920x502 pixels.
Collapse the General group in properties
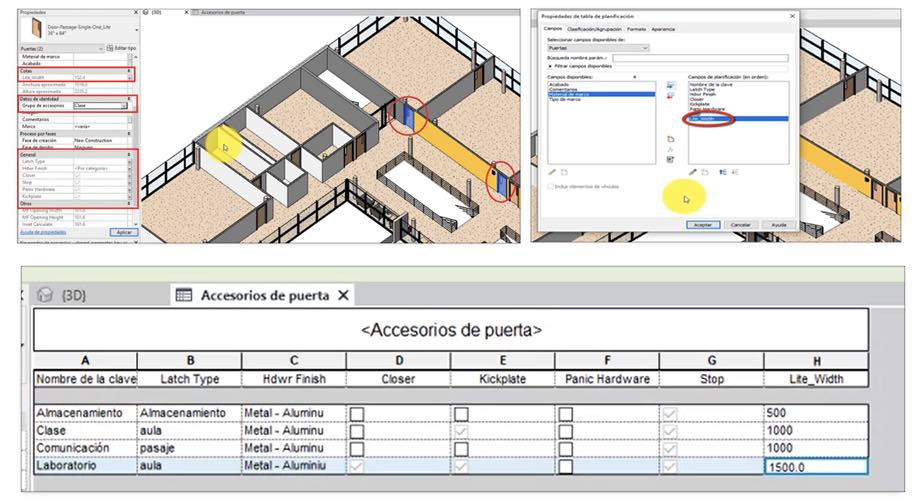pos(130,154)
